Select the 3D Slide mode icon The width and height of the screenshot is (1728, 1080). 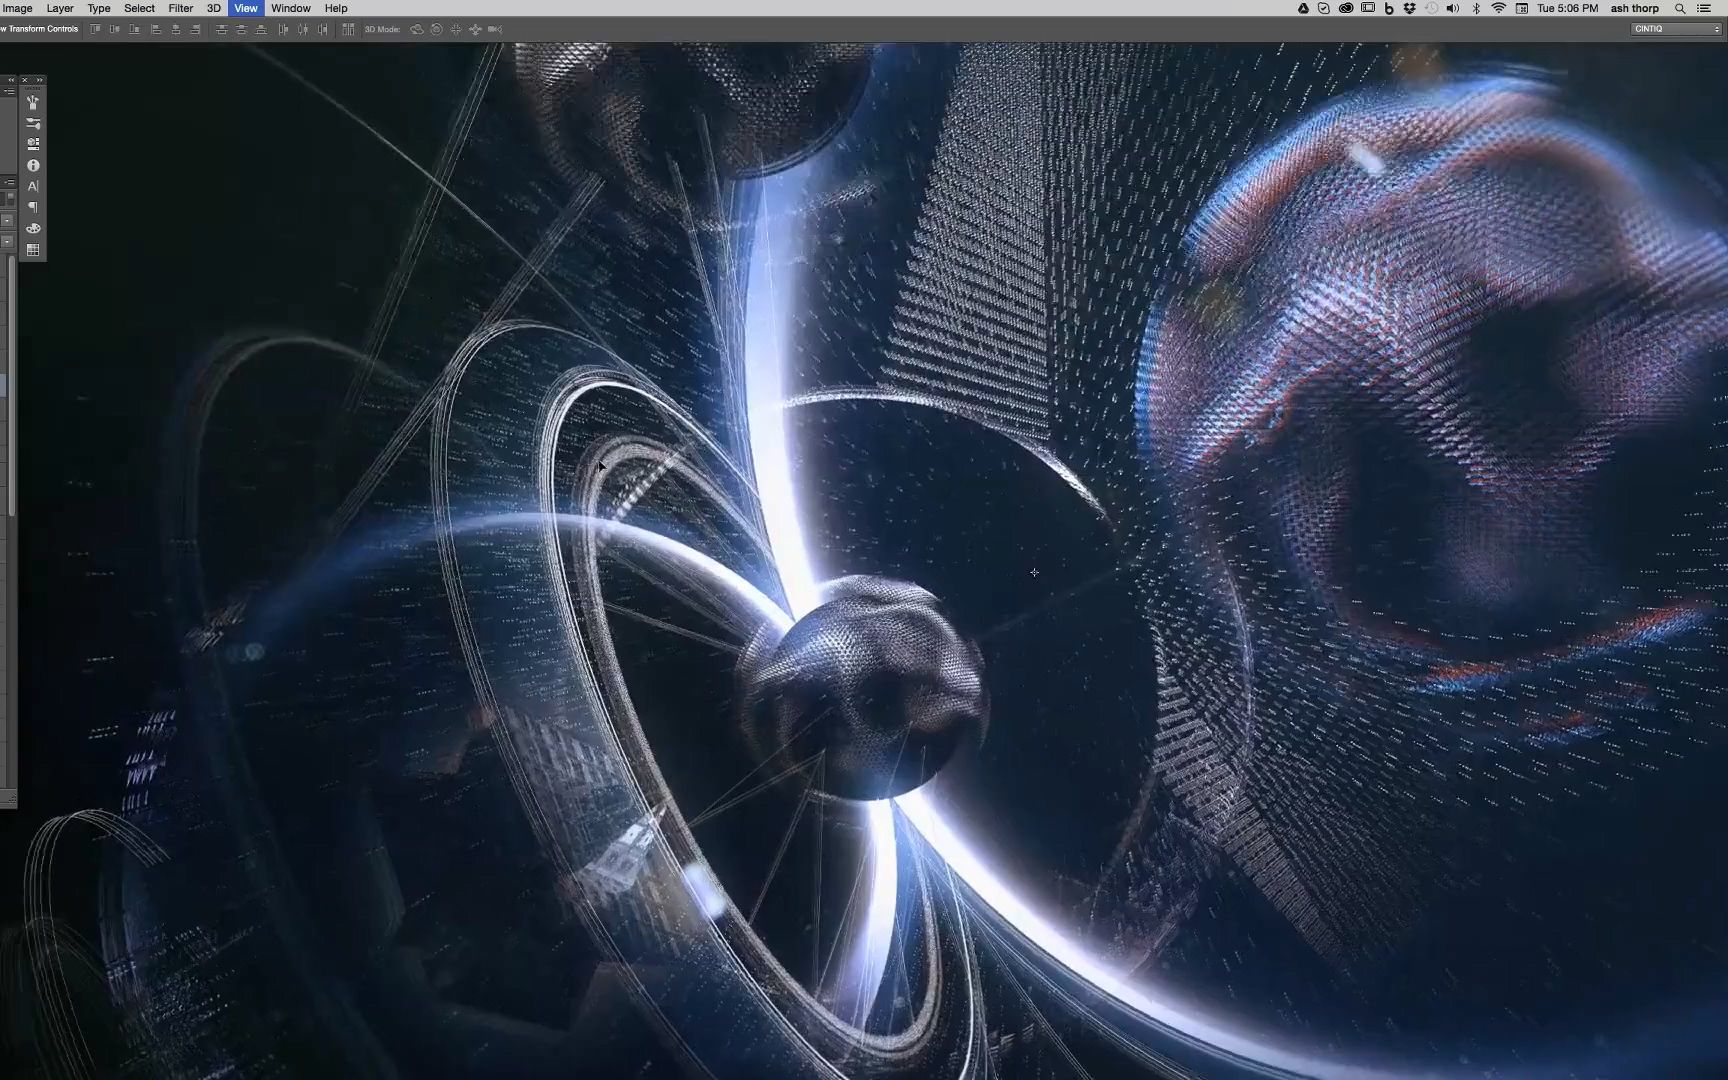pos(475,29)
